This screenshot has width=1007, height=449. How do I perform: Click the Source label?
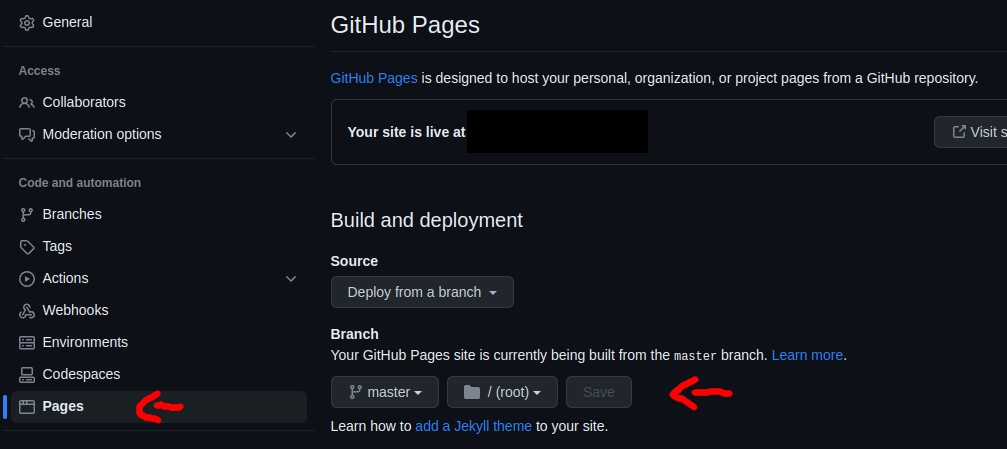[354, 261]
